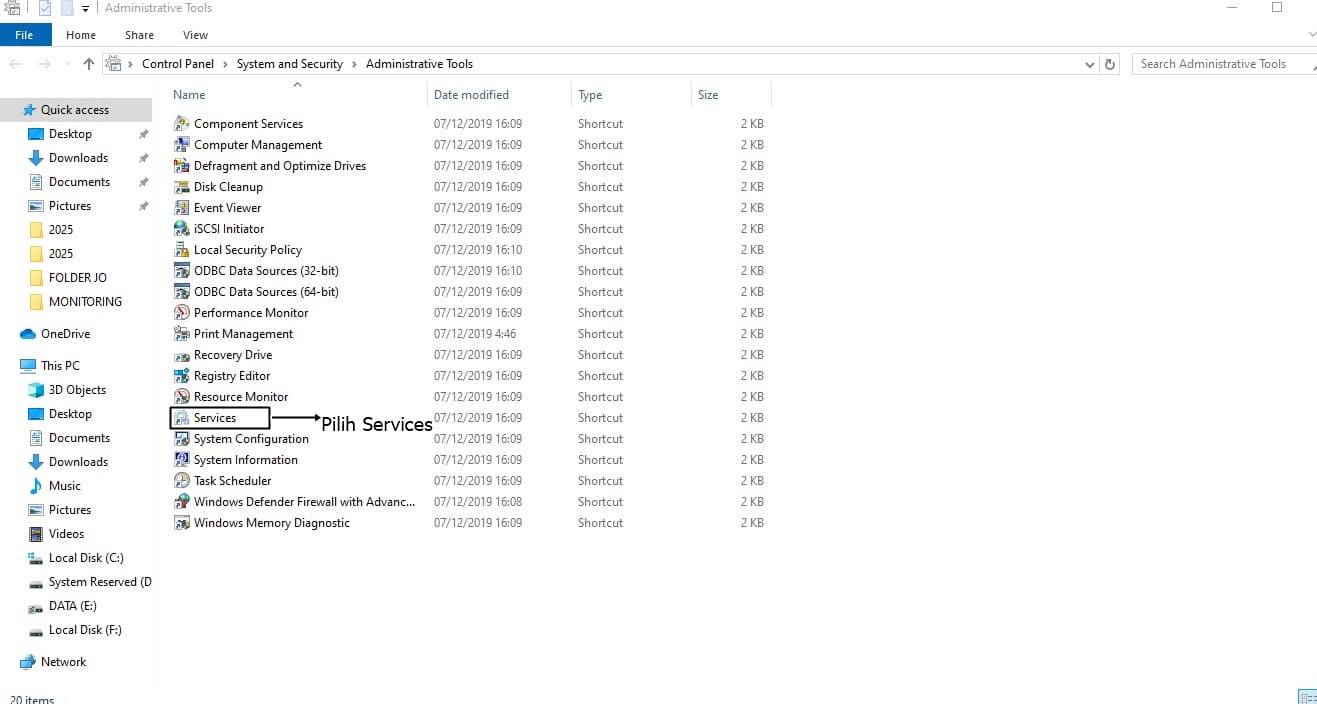Select the Resource Monitor icon

point(181,396)
